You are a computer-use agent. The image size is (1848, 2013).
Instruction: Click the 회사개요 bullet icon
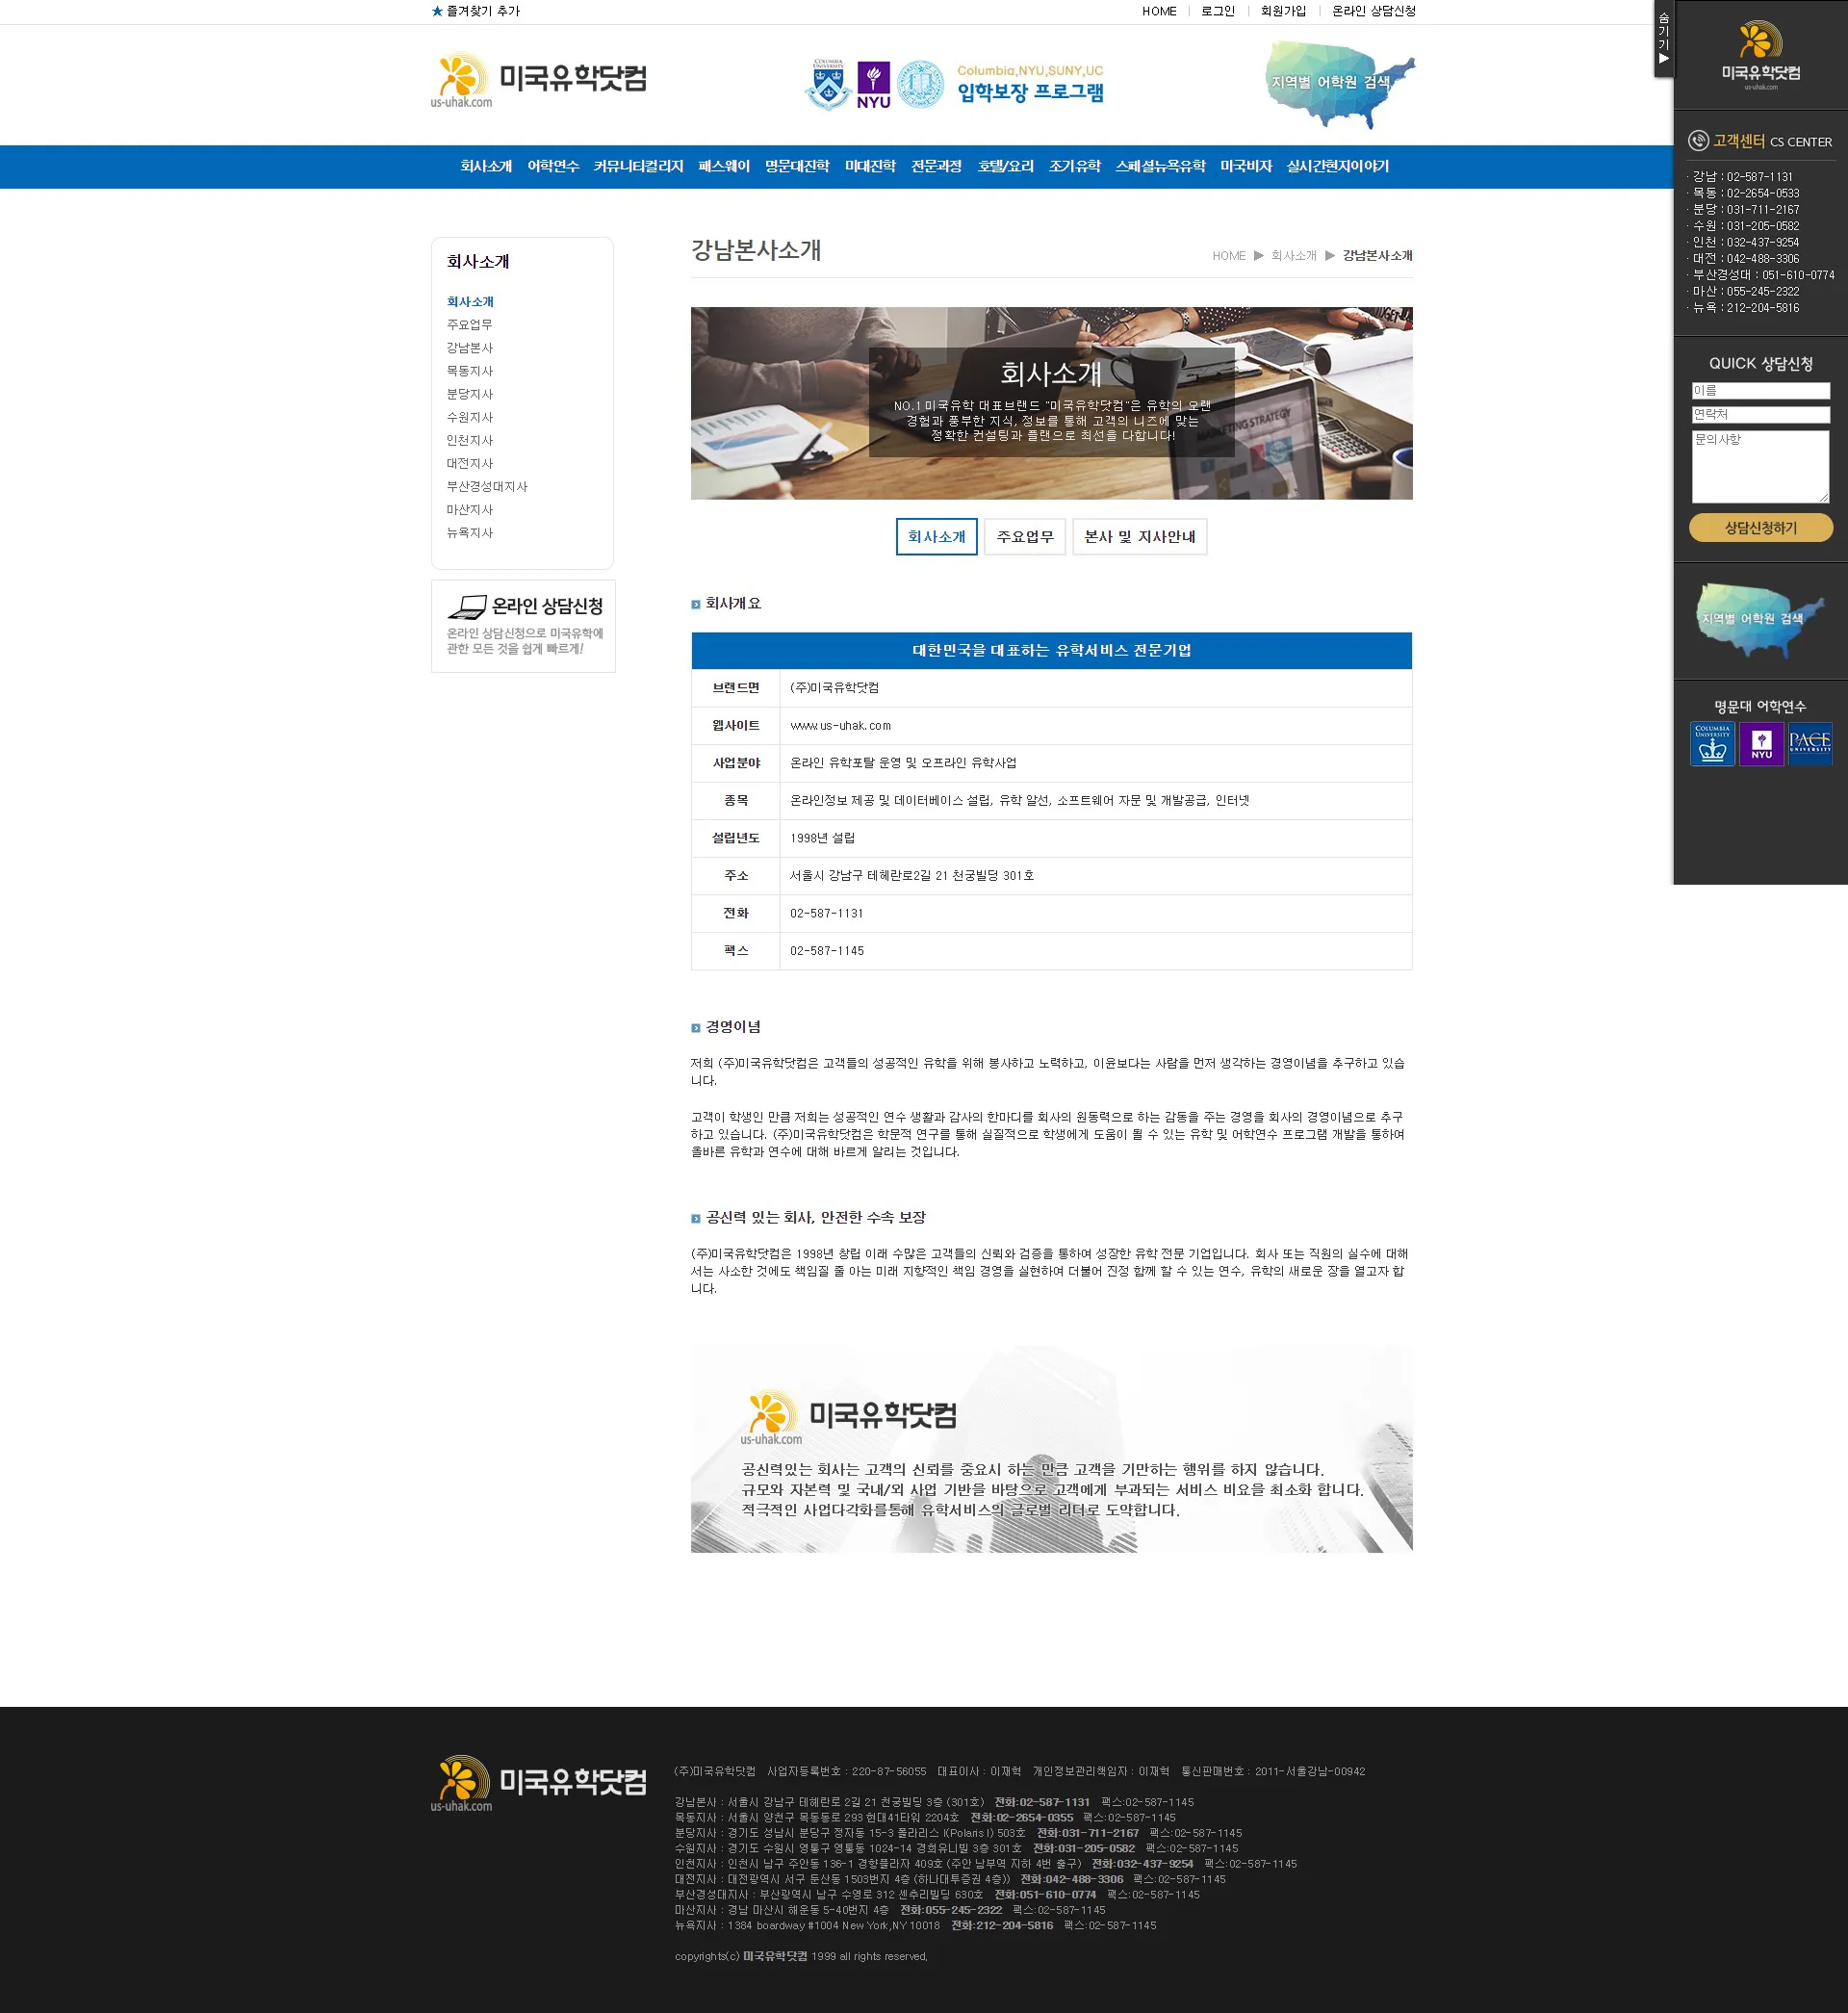[x=696, y=604]
